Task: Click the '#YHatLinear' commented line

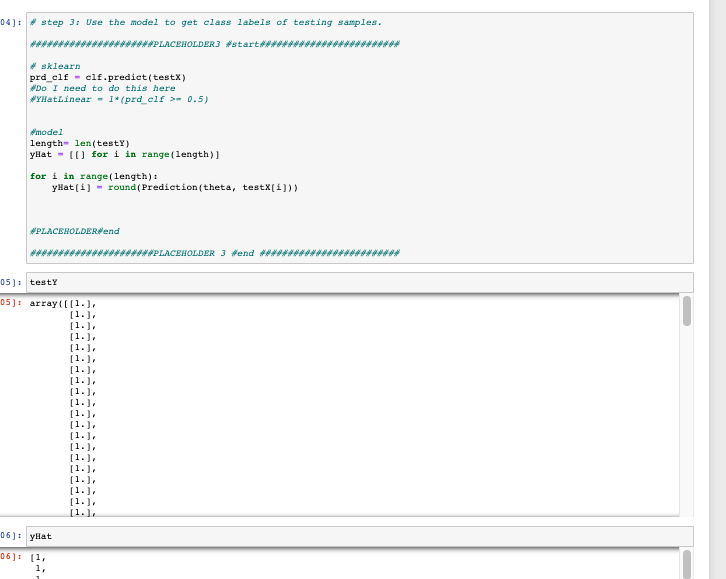Action: tap(119, 100)
